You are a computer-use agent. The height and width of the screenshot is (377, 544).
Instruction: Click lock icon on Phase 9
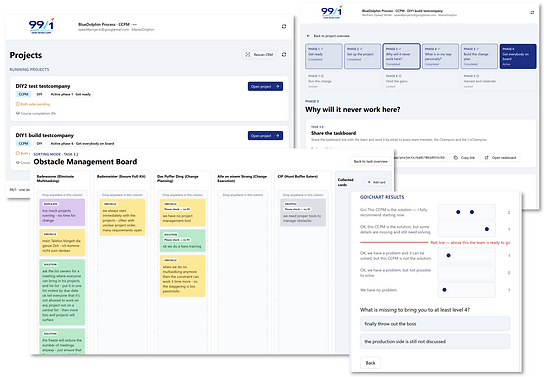[477, 76]
